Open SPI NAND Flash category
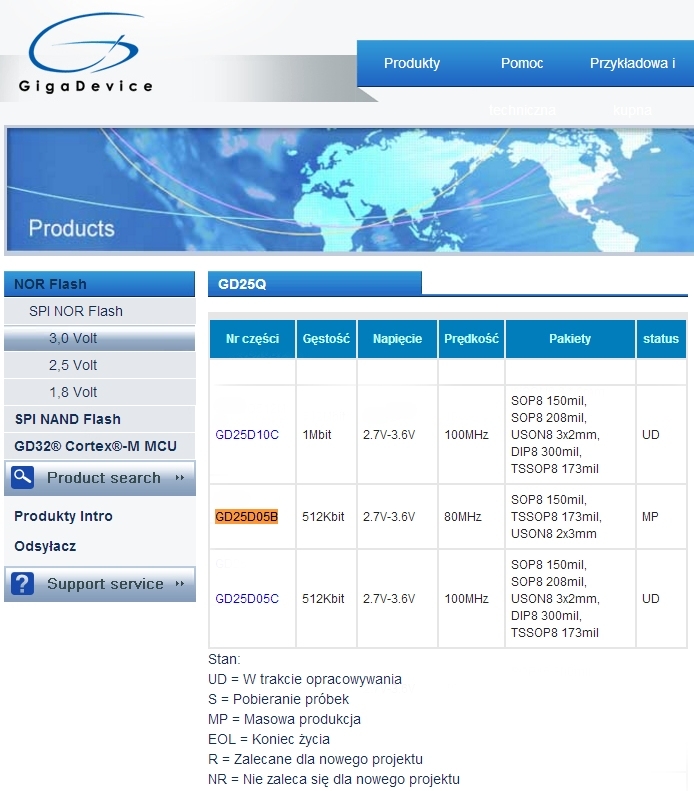Screen dimensions: 694x791 [x=99, y=419]
